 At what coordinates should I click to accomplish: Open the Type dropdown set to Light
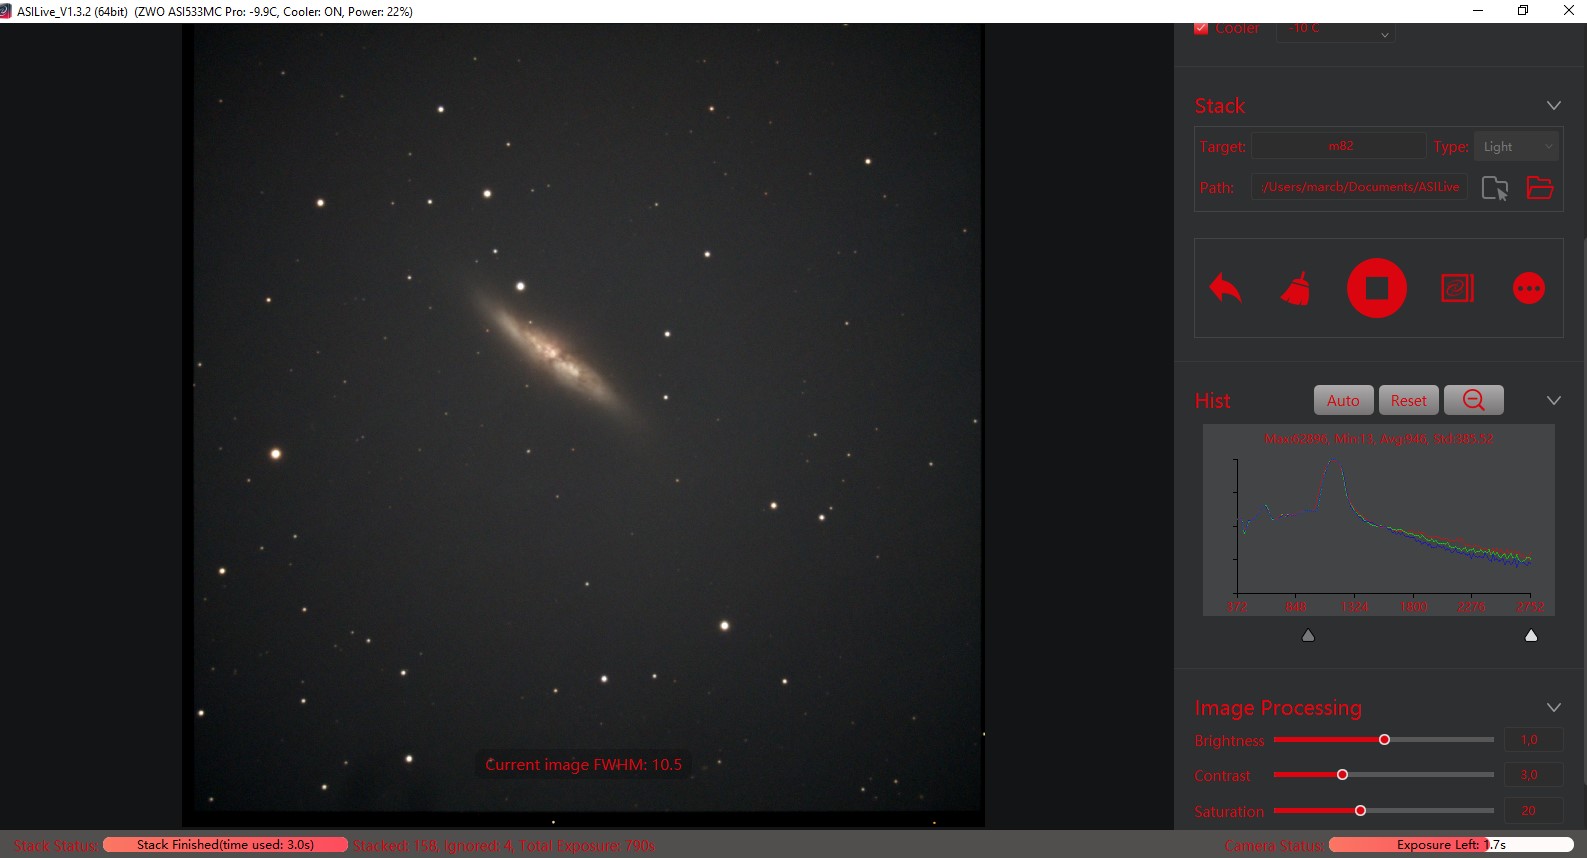point(1516,146)
